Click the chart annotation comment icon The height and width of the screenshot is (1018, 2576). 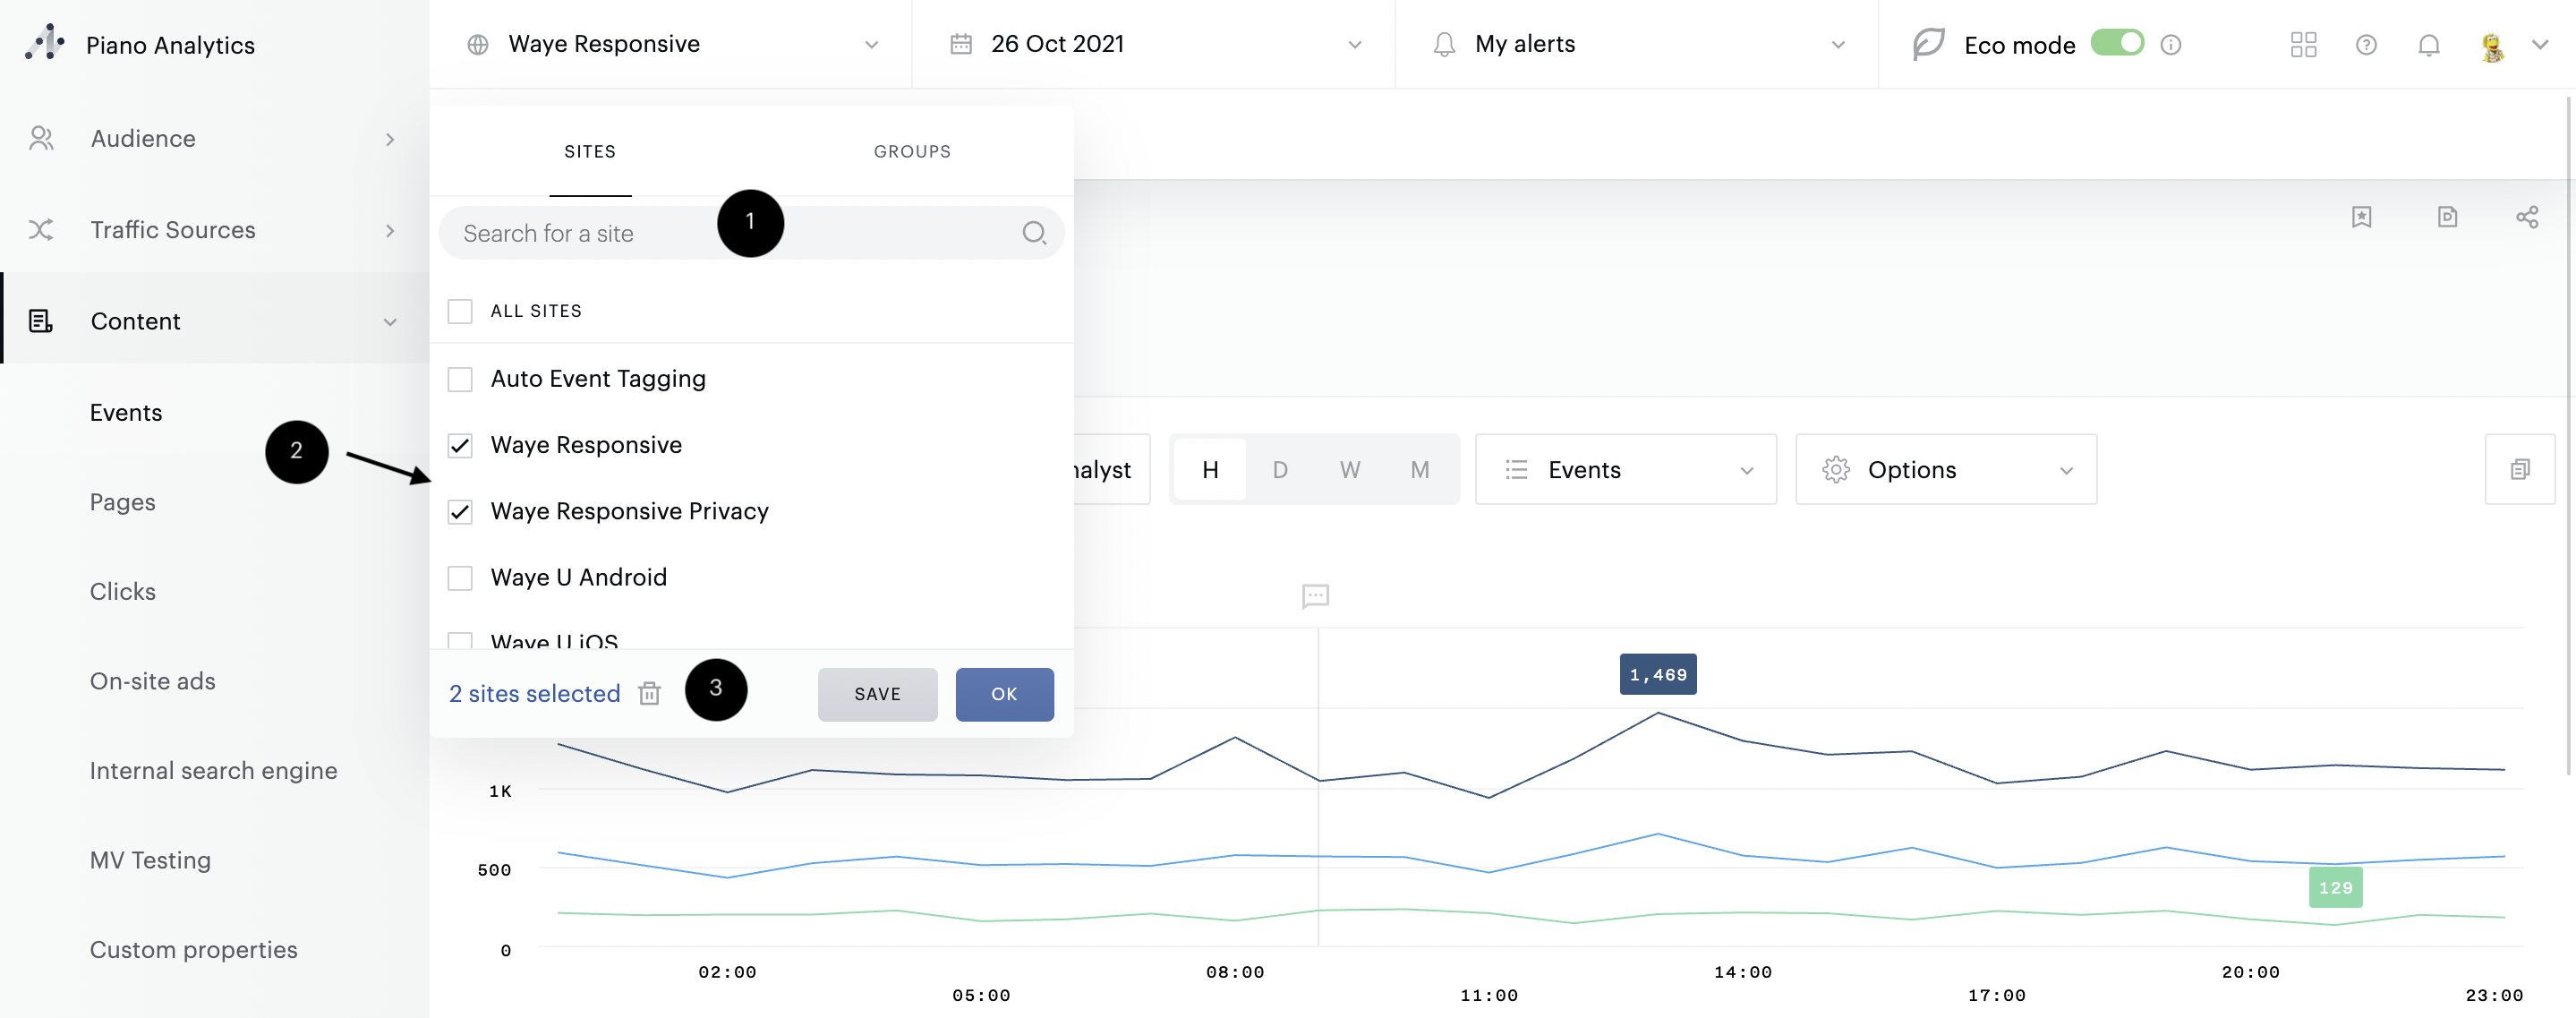point(1315,596)
